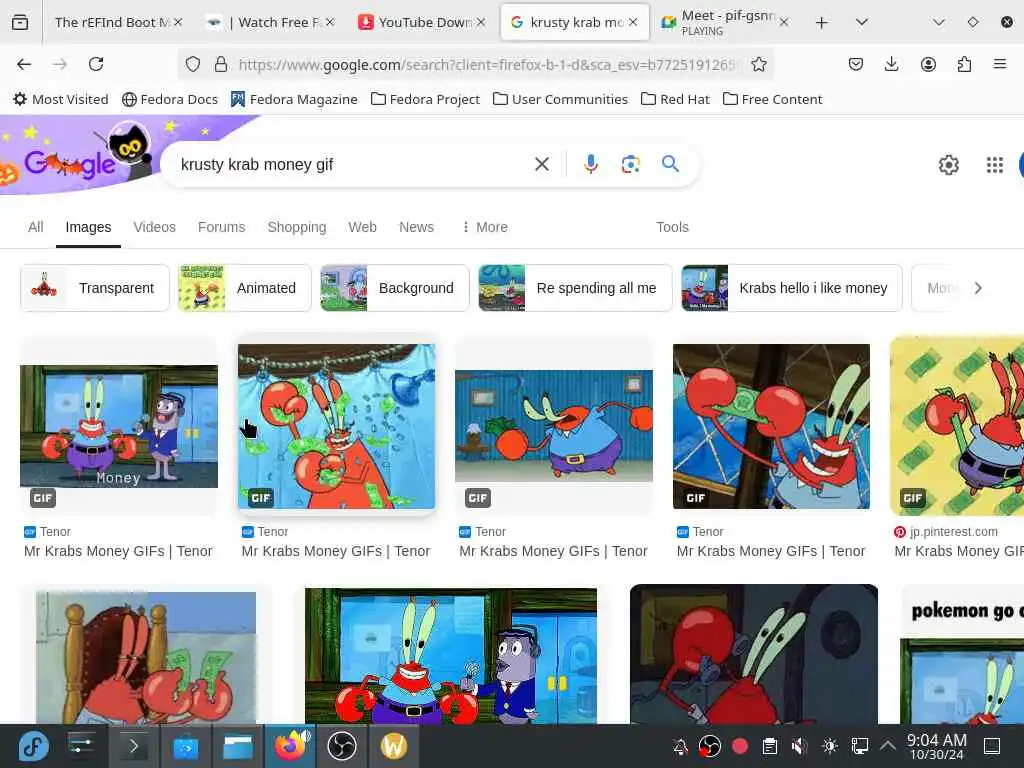Close the krusty krab search tab
The width and height of the screenshot is (1024, 768).
[633, 22]
